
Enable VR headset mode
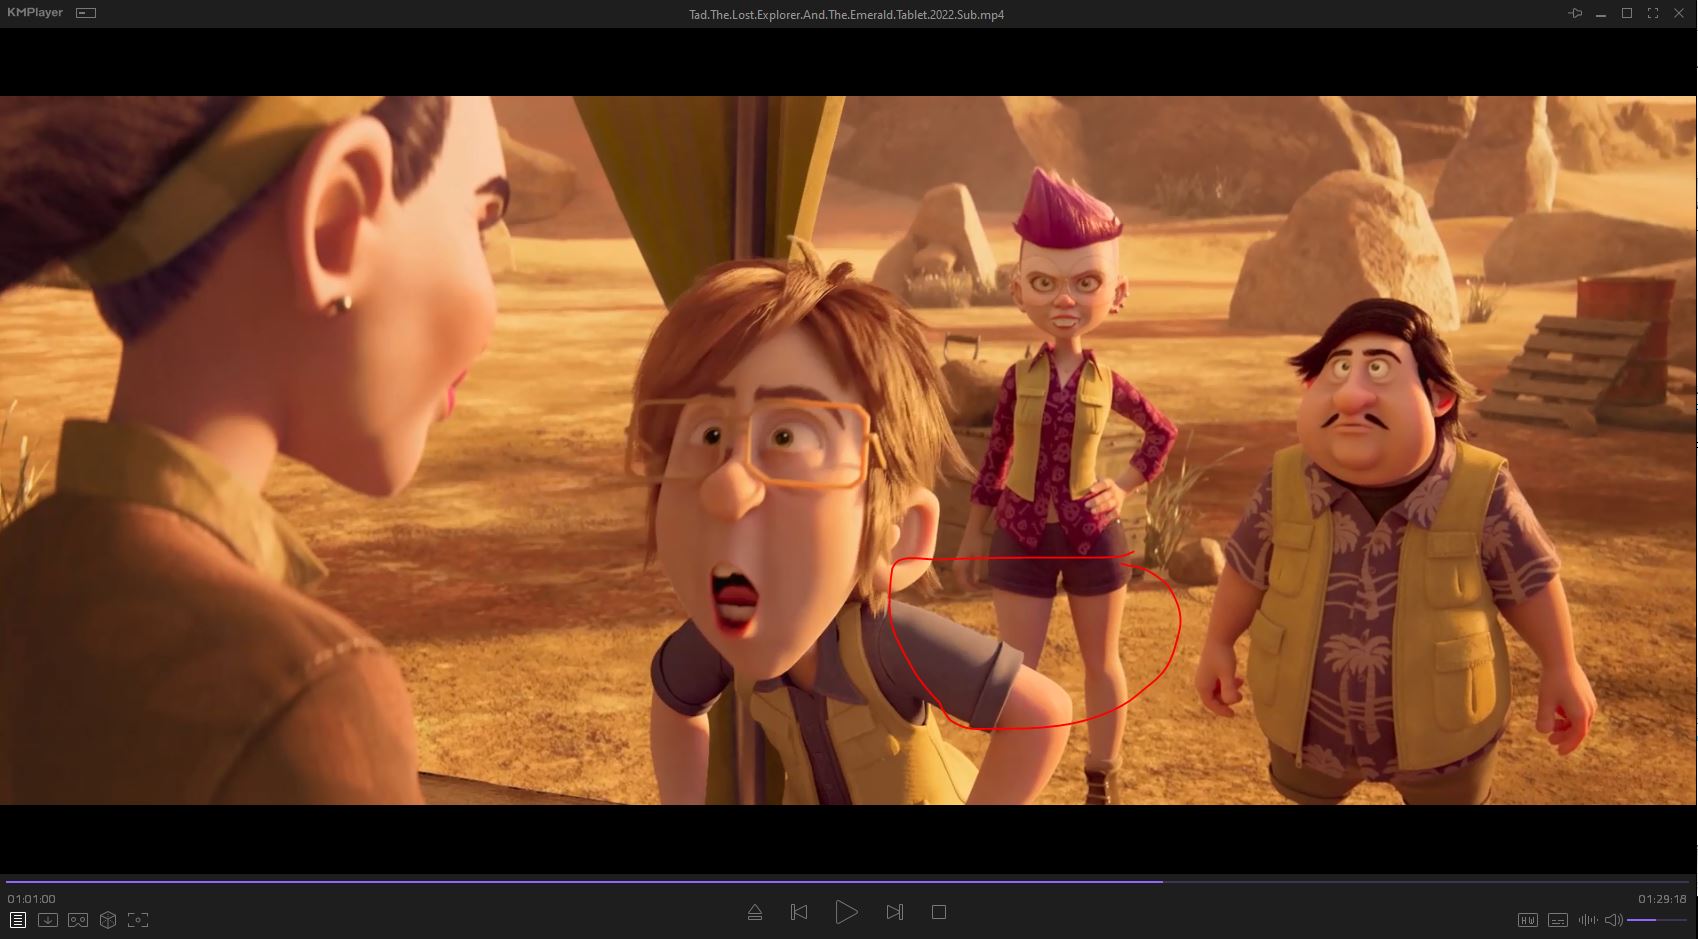[78, 920]
